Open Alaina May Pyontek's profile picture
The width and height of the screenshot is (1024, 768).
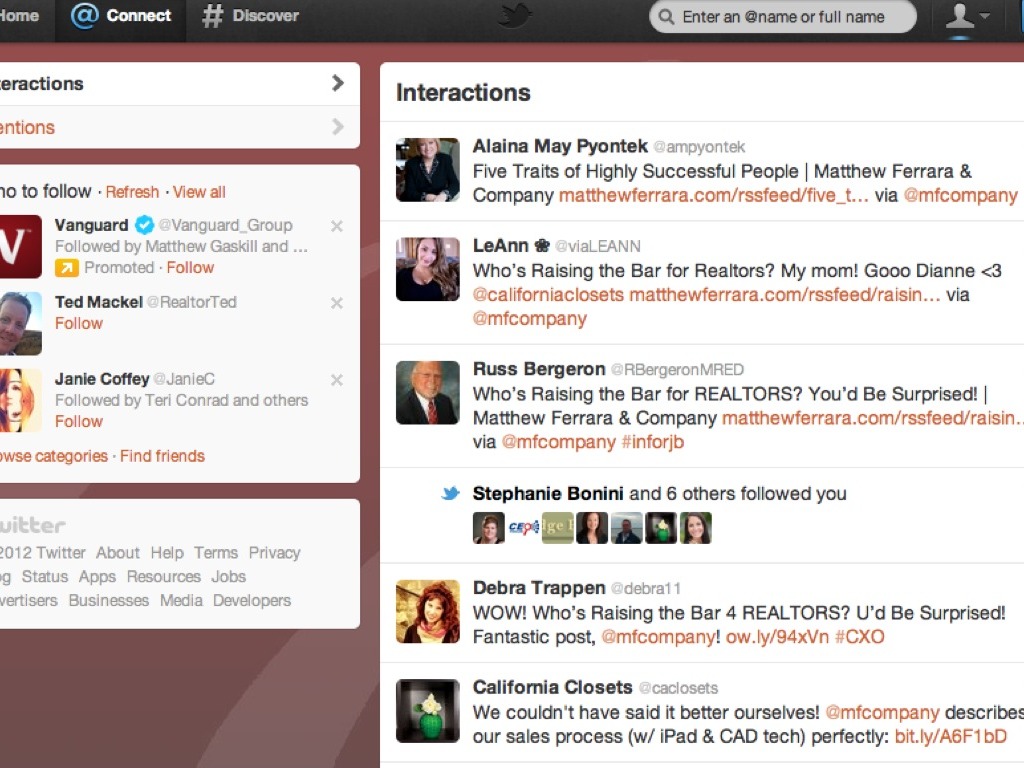tap(428, 170)
